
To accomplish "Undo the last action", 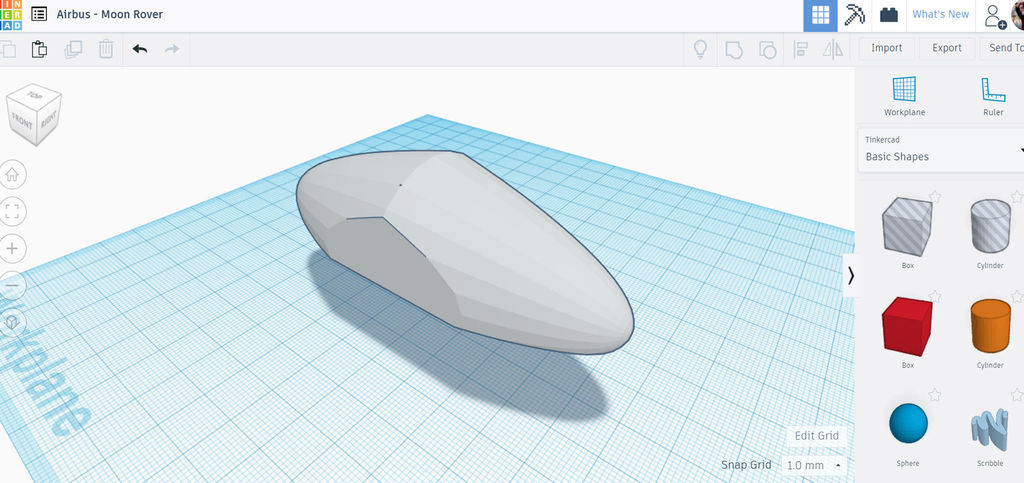I will pos(140,49).
